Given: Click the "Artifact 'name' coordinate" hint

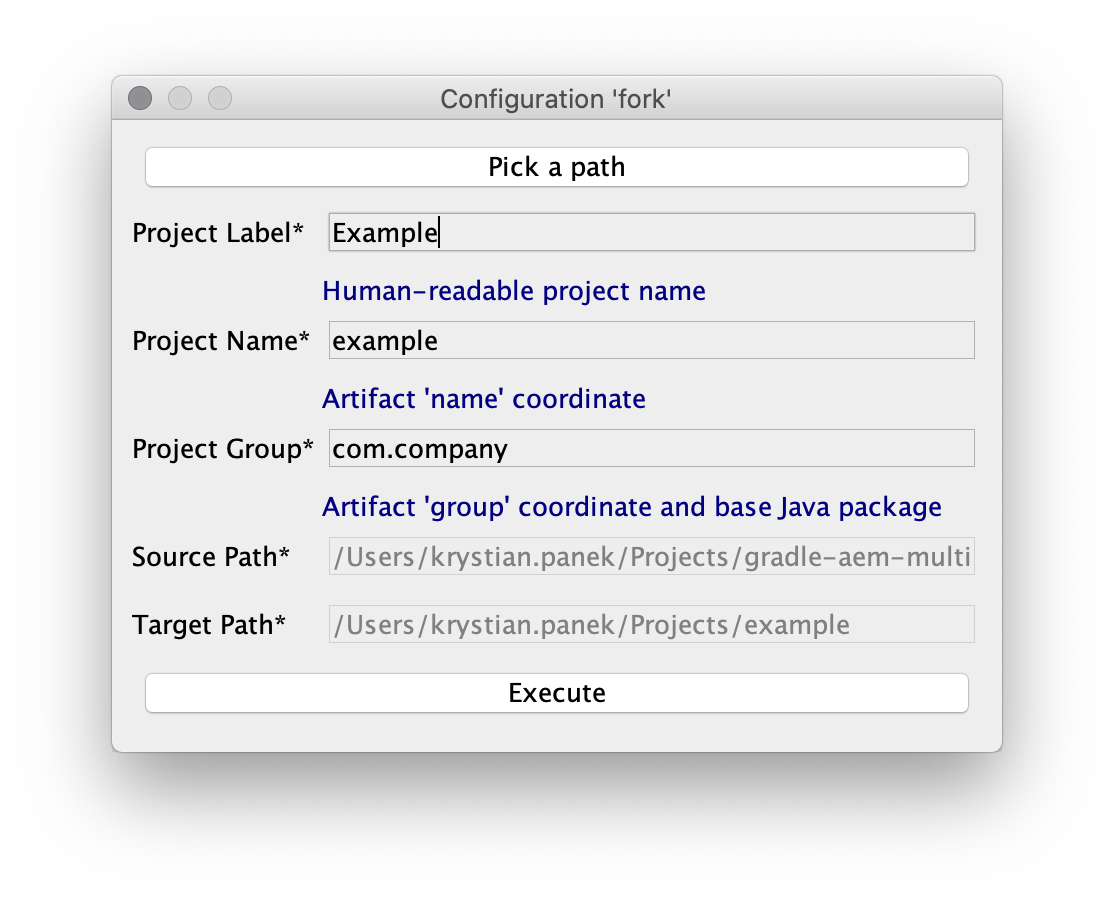Looking at the screenshot, I should pos(483,399).
